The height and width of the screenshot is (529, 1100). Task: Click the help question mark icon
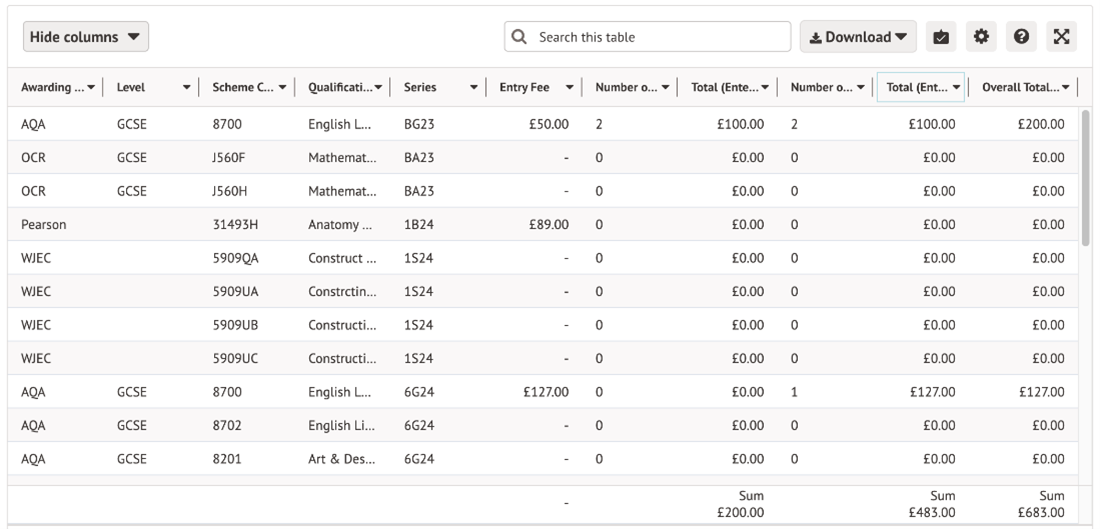click(x=1021, y=37)
